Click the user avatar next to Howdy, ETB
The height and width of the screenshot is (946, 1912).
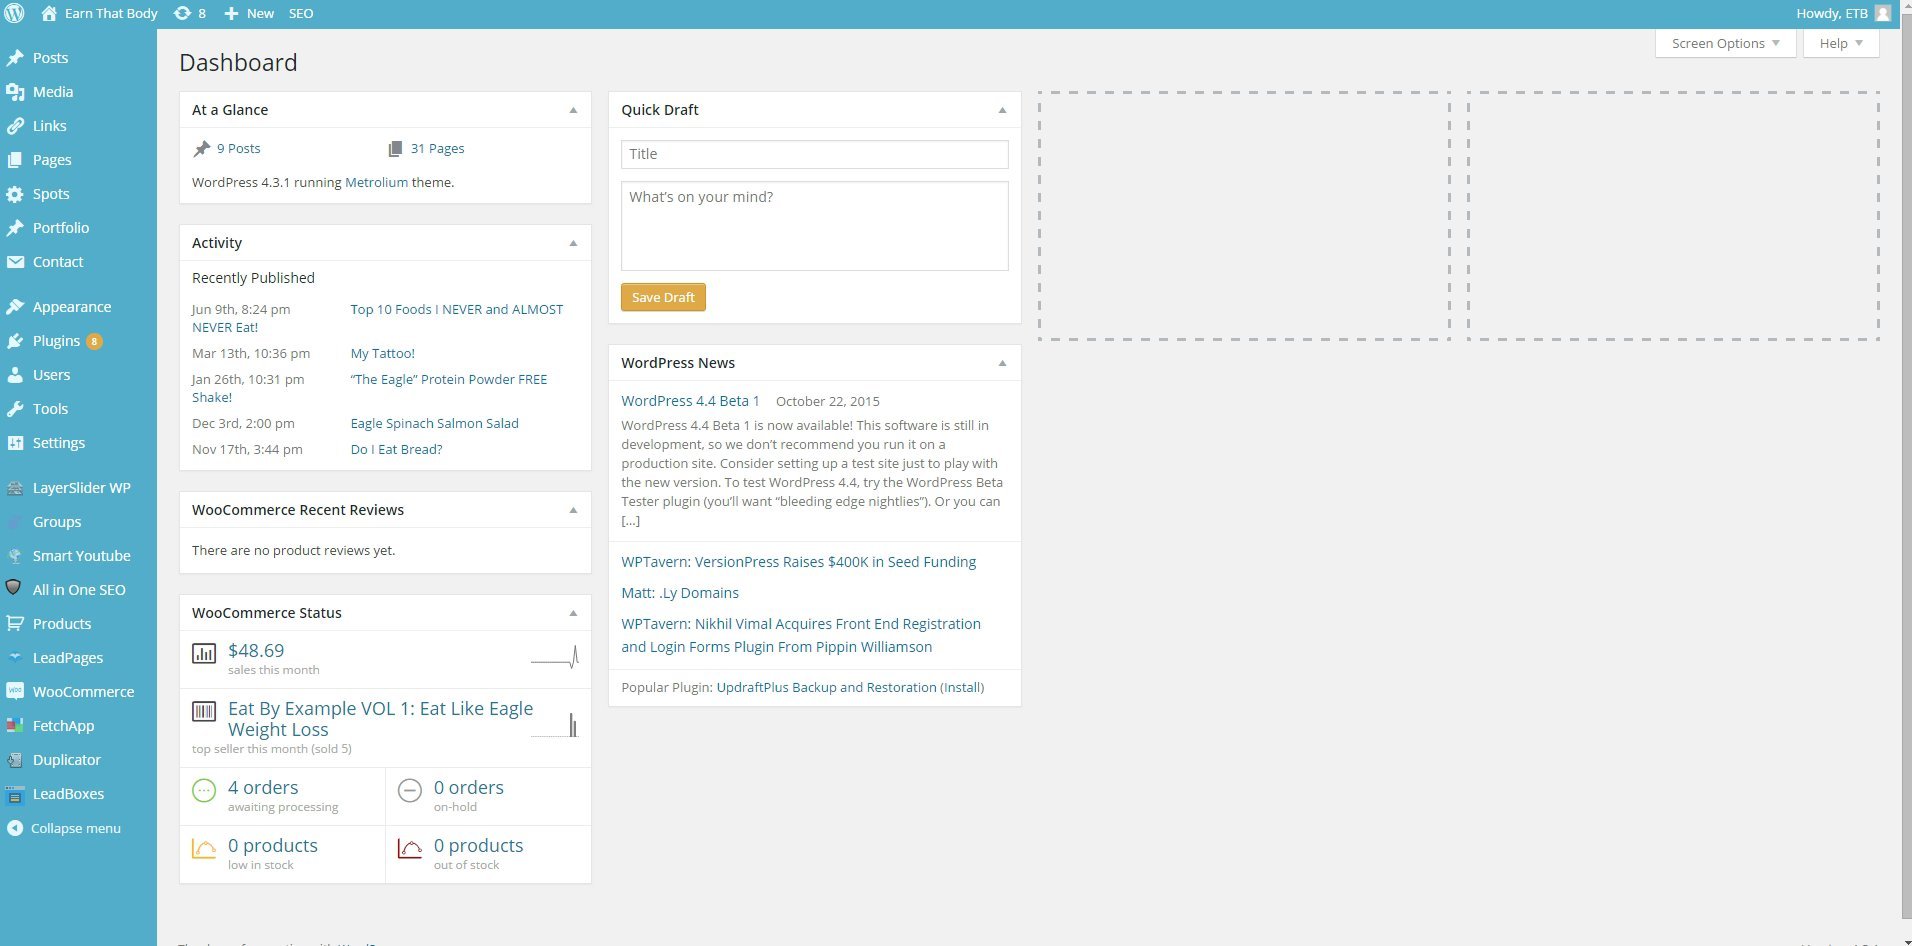(1883, 14)
